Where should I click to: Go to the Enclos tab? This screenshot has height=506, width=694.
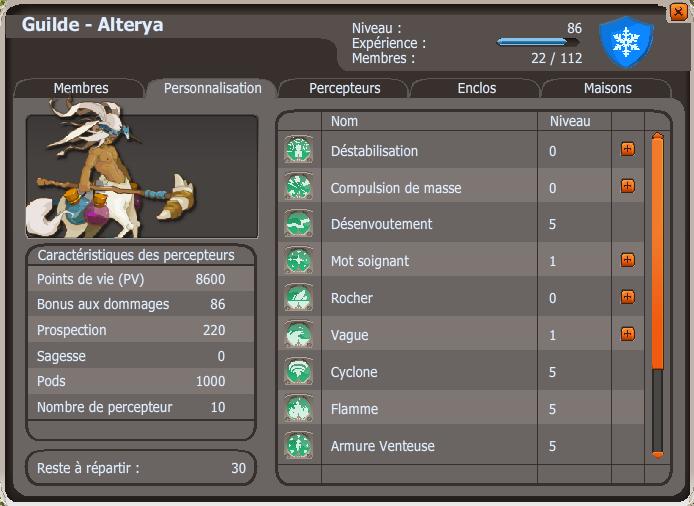476,88
